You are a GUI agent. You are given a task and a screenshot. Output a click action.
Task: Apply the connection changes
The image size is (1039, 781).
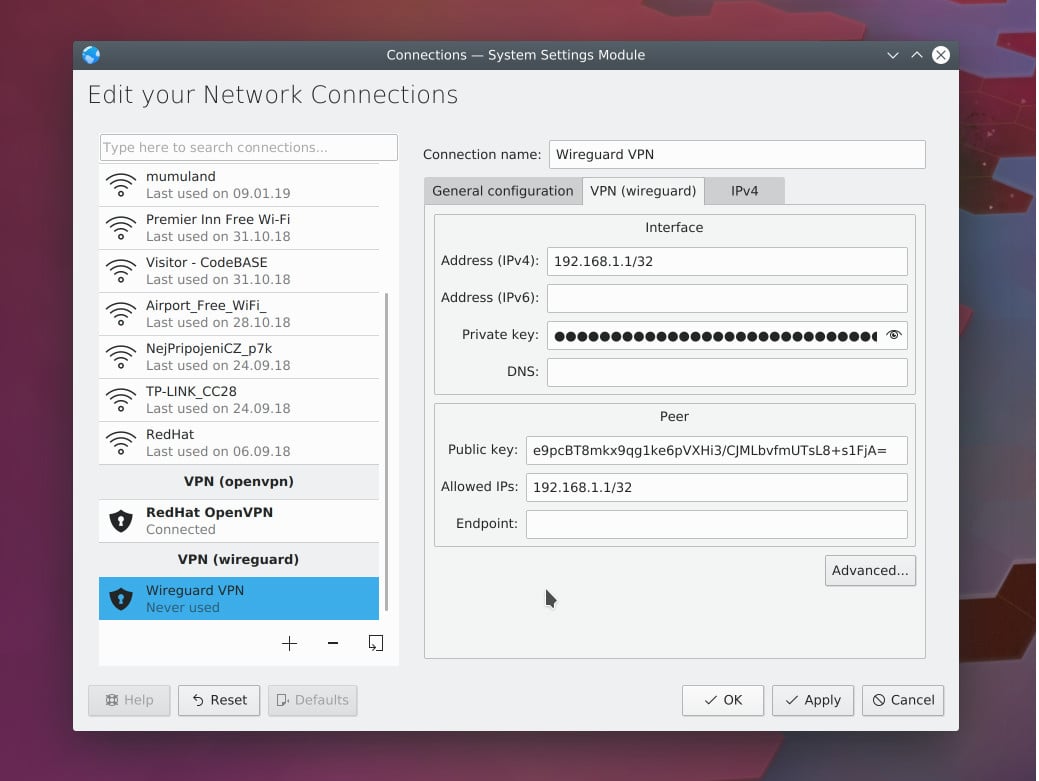click(x=812, y=700)
